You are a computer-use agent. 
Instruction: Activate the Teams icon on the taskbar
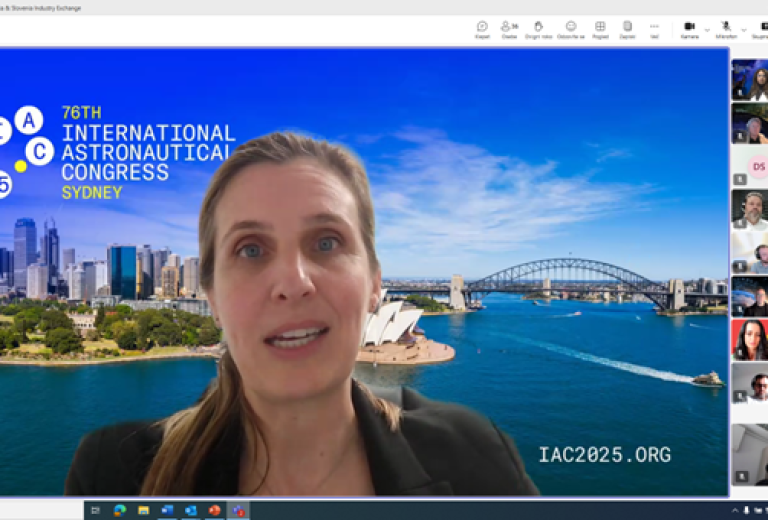(238, 511)
